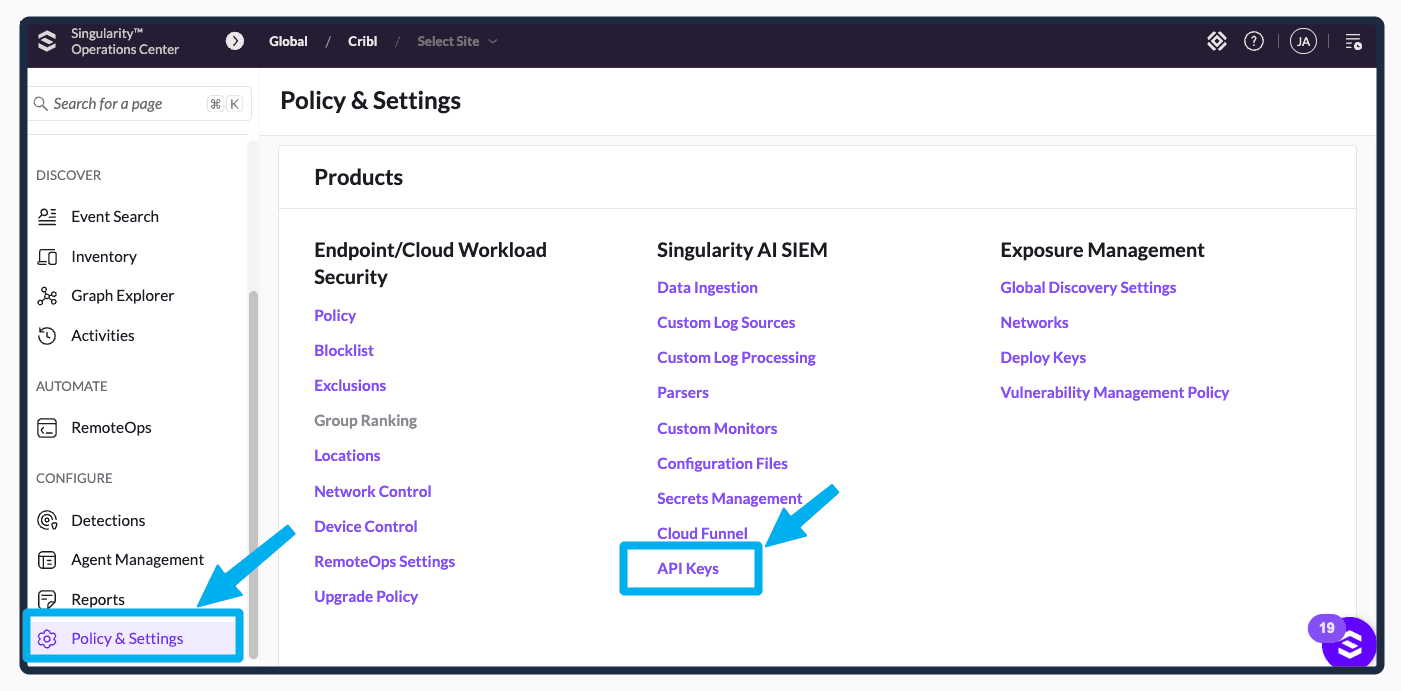The height and width of the screenshot is (691, 1401).
Task: Open Event Search from sidebar
Action: pos(114,216)
